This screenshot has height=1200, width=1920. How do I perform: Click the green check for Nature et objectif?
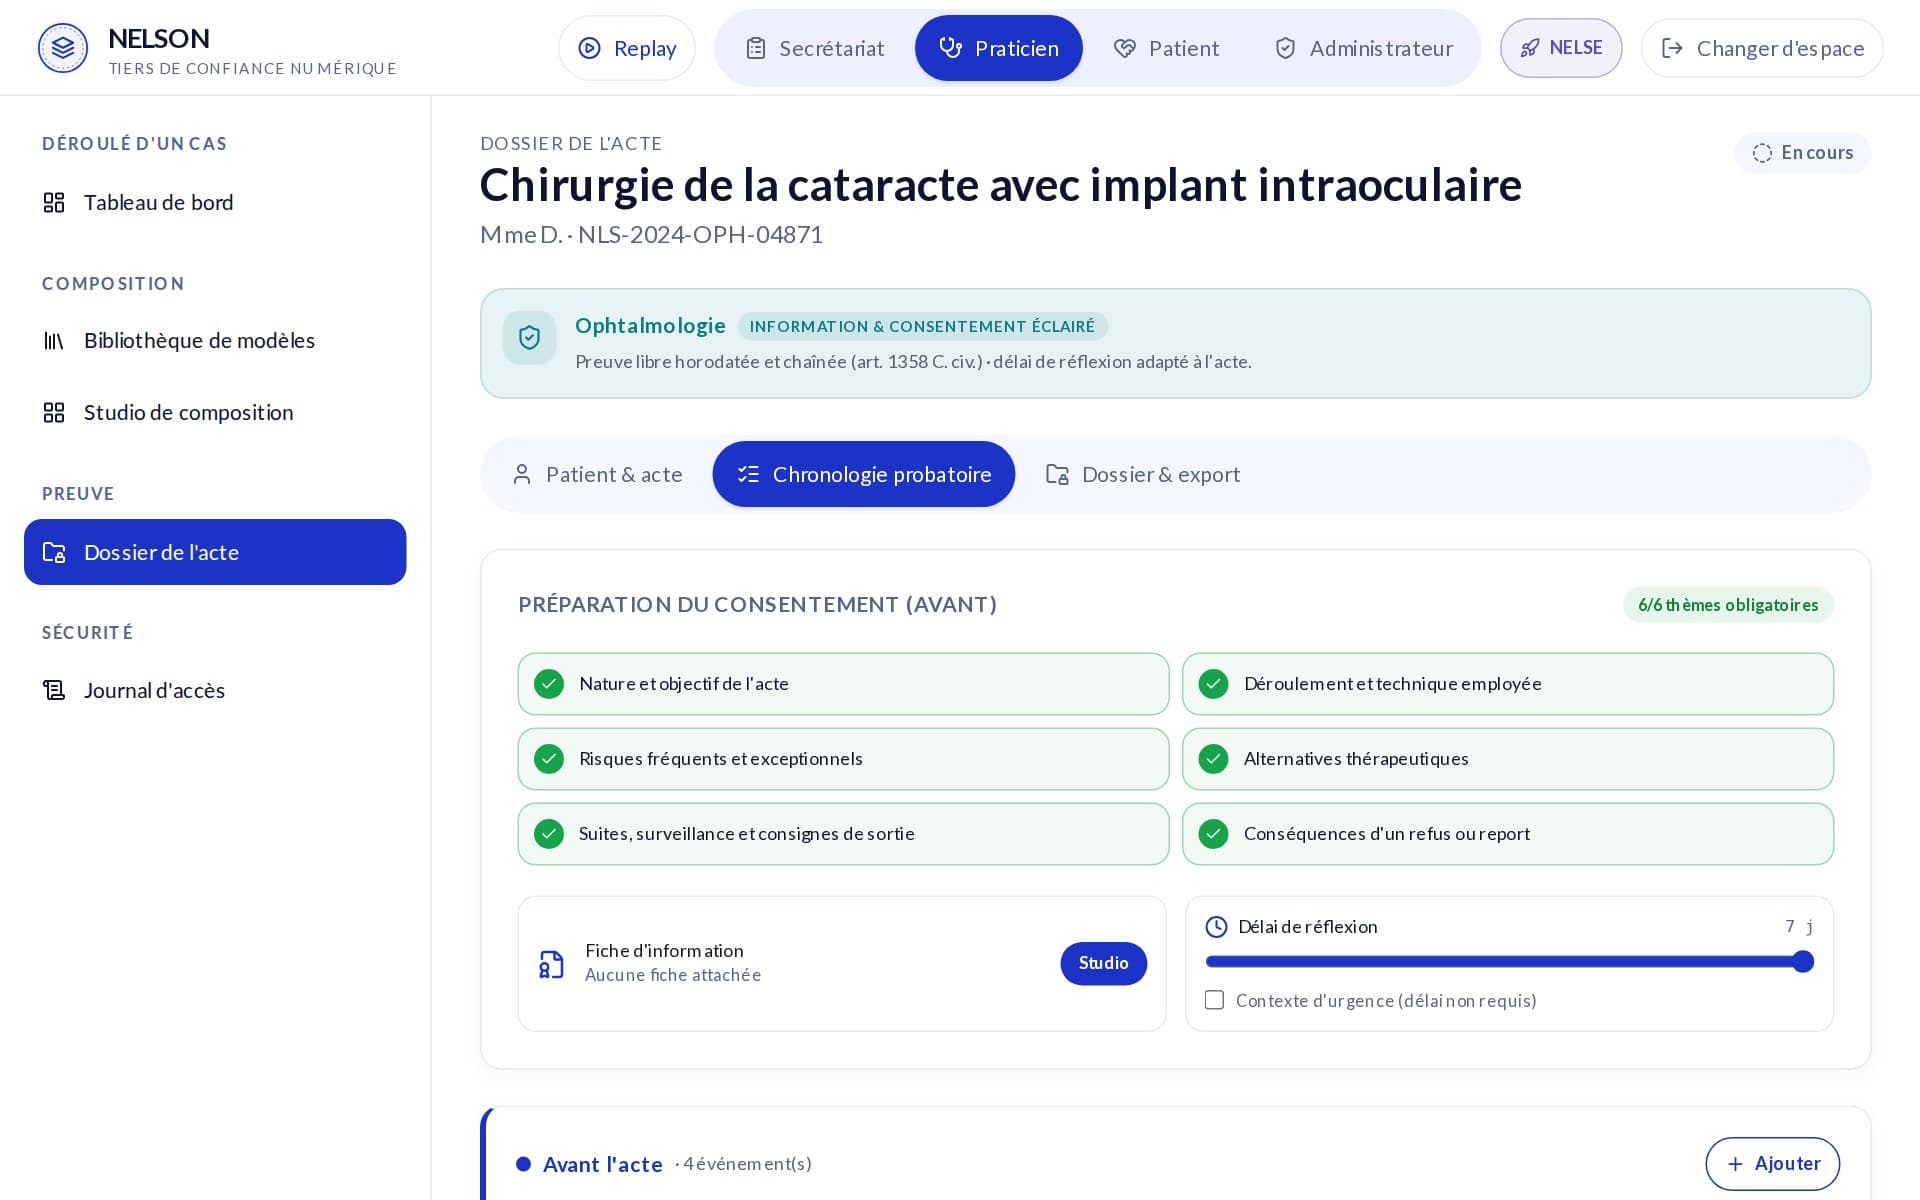549,684
